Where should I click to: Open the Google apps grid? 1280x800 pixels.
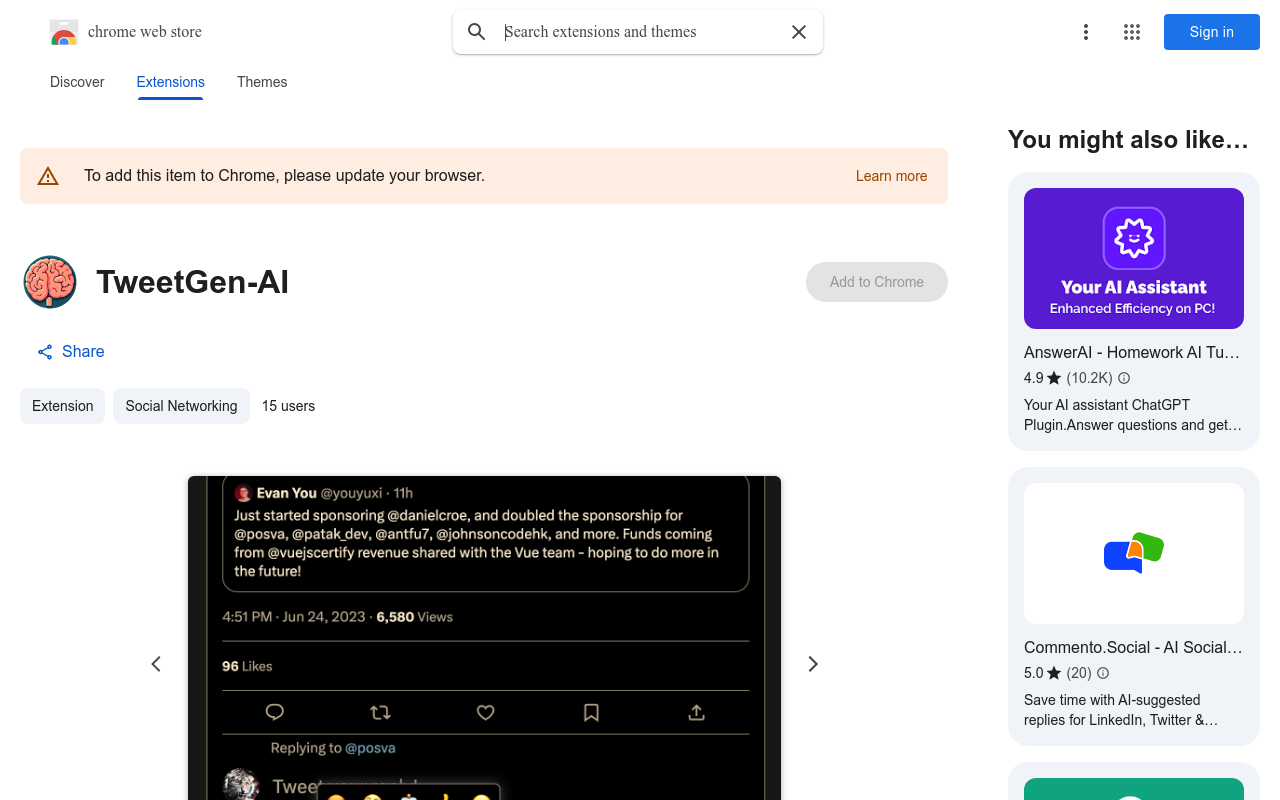tap(1132, 32)
